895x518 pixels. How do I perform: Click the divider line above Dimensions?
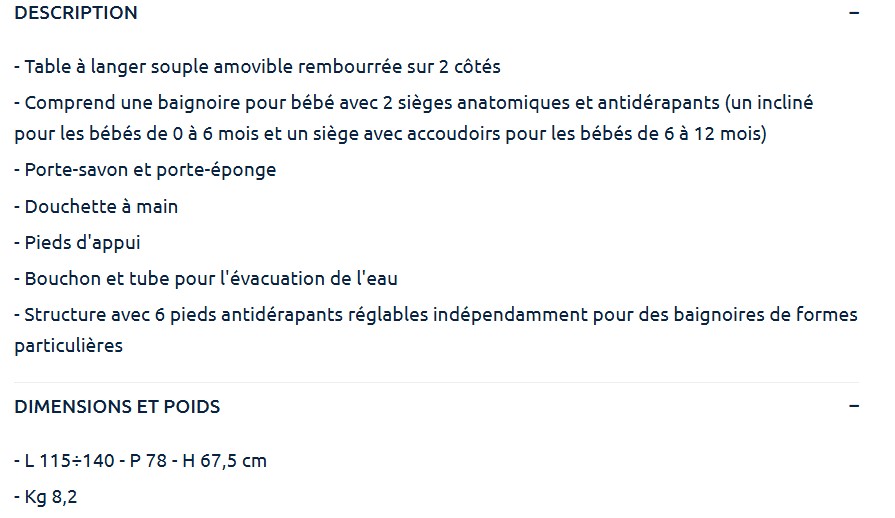point(436,382)
